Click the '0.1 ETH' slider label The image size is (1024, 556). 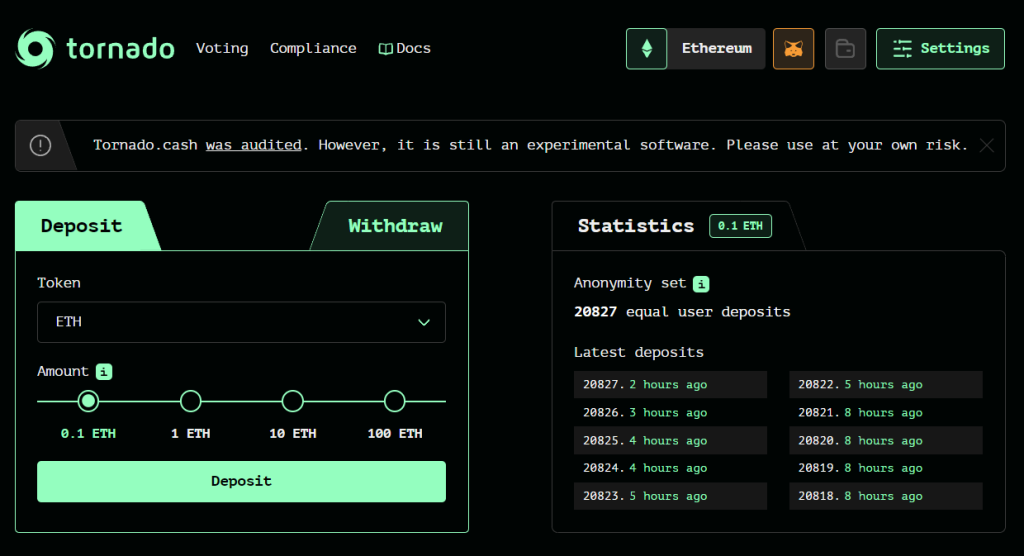[x=88, y=433]
